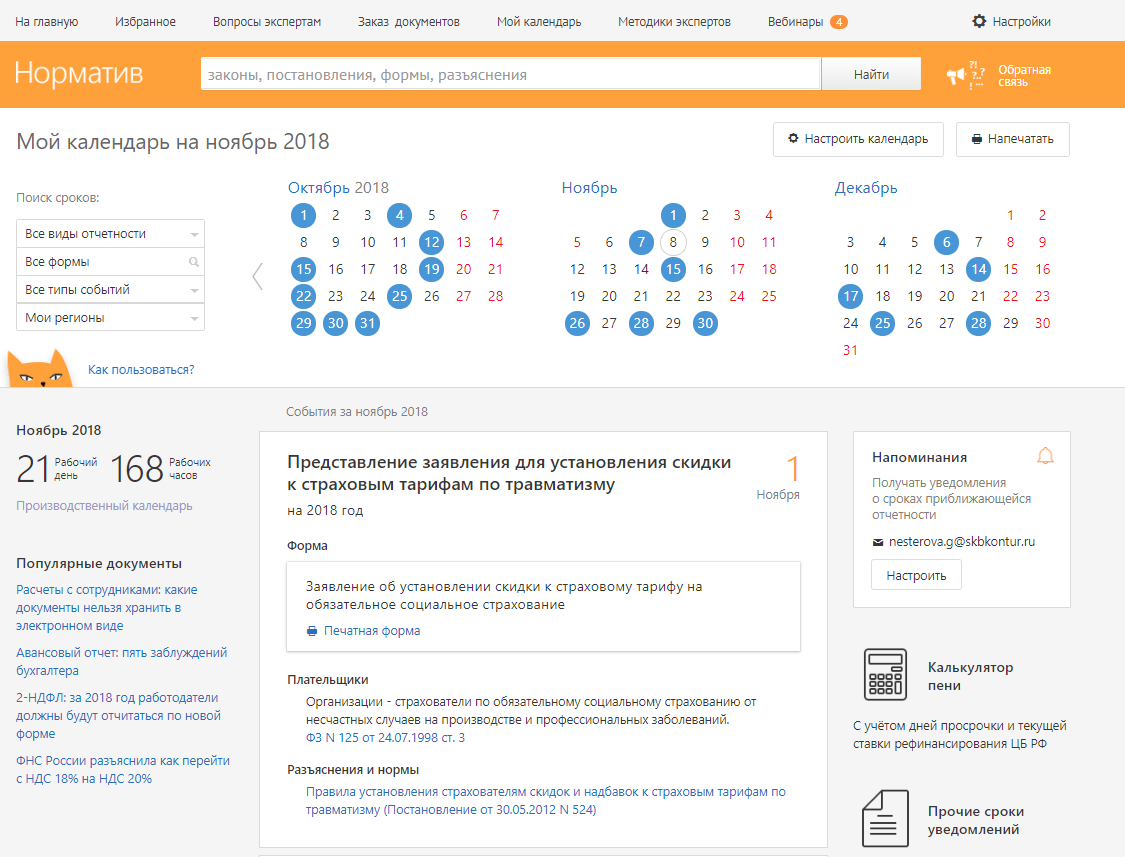This screenshot has height=857, width=1125.
Task: Click in the main search input field
Action: tap(510, 74)
